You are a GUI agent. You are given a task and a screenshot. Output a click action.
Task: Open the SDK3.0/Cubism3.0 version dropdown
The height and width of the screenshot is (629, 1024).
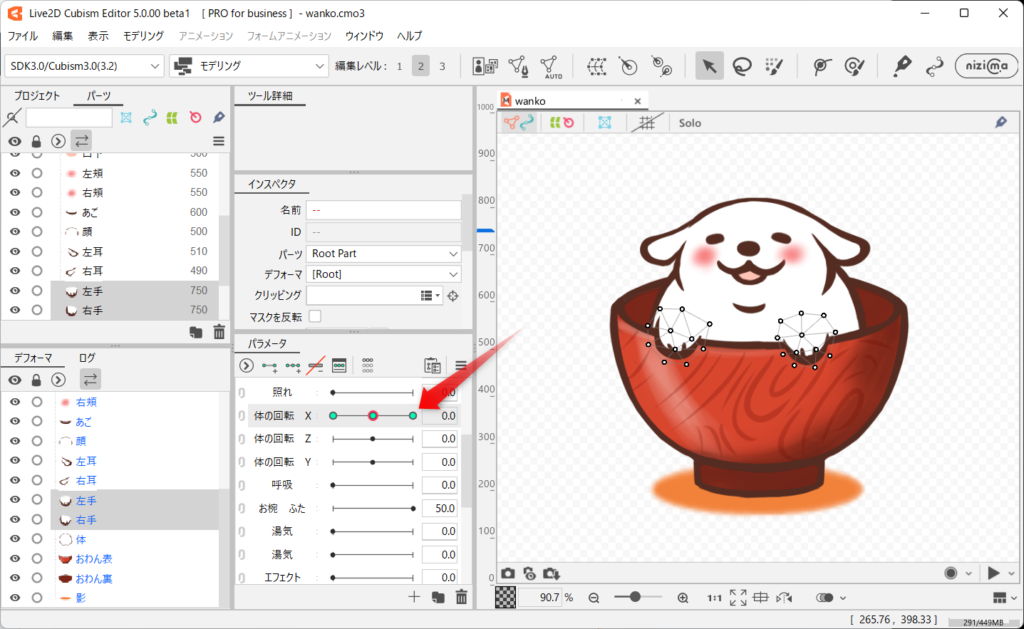coord(84,66)
